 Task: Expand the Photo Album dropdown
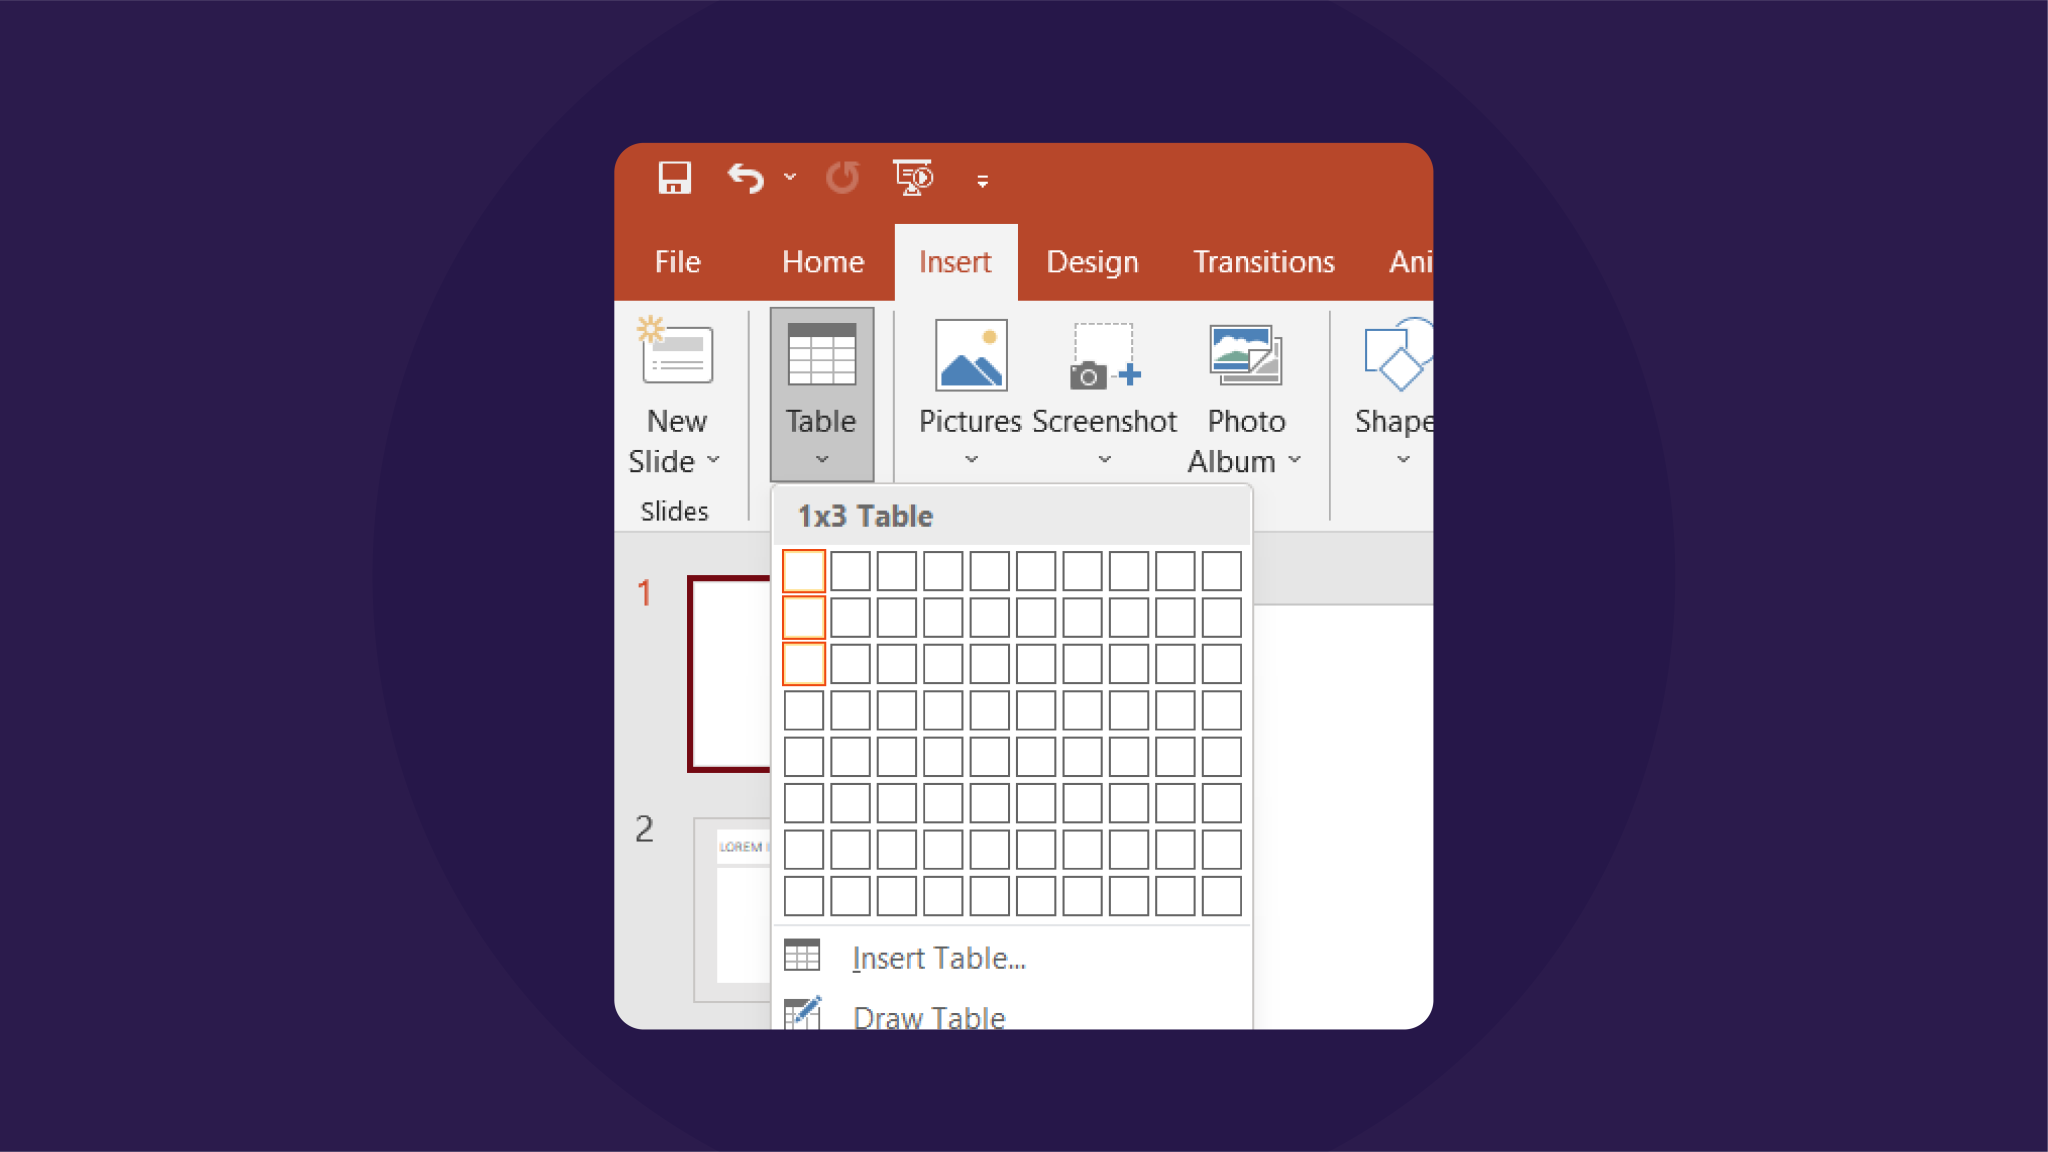point(1296,459)
